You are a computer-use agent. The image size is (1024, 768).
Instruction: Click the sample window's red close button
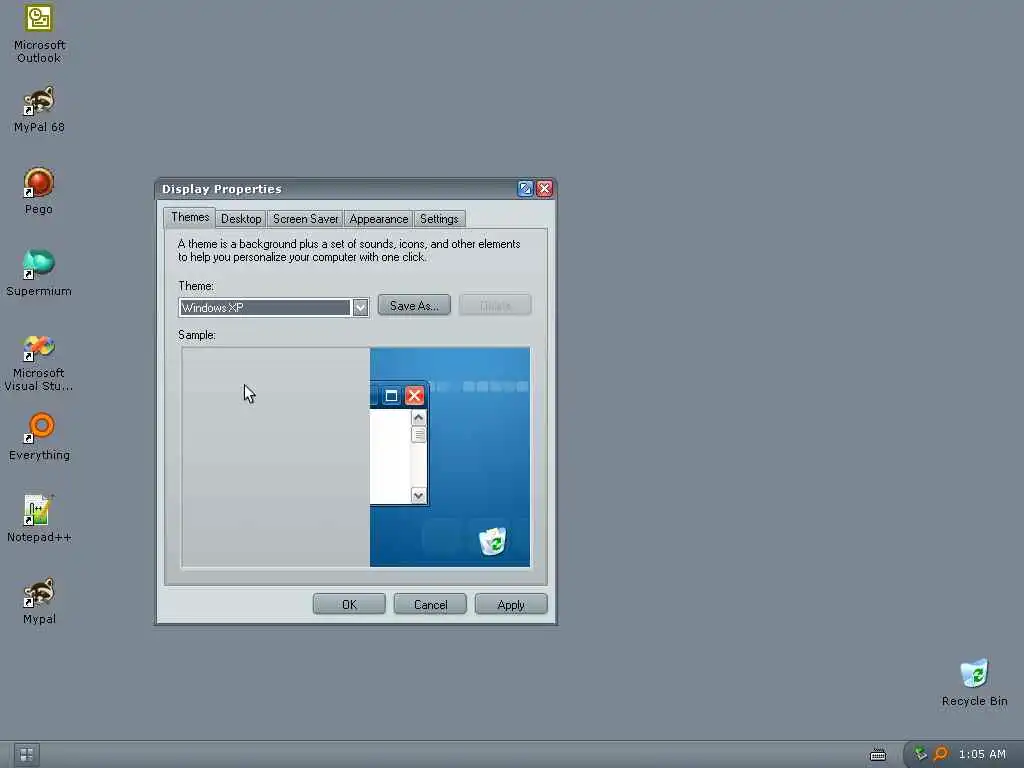[x=415, y=396]
